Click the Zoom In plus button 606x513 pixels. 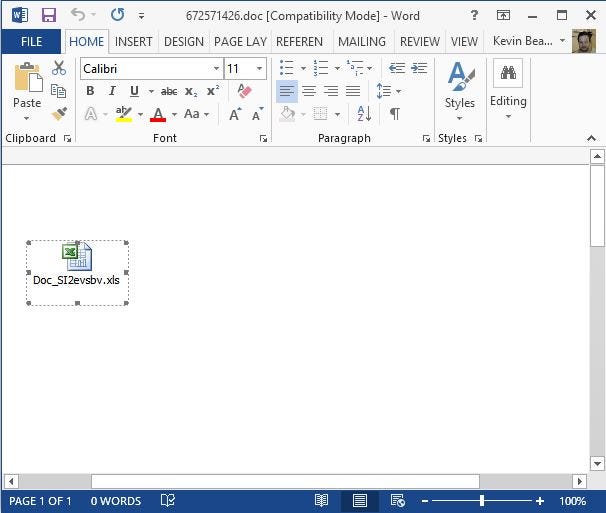click(540, 501)
